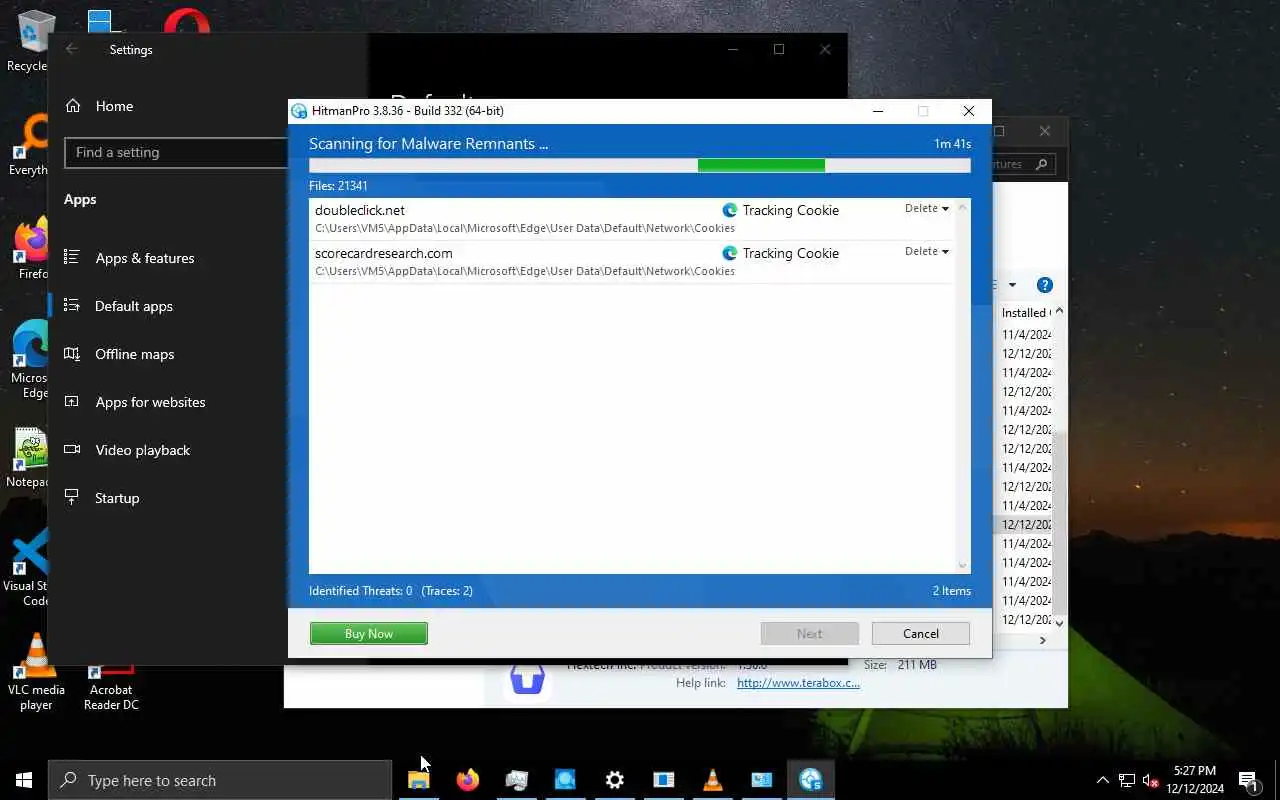Click the 'Files: 21341' counter
This screenshot has height=800, width=1280.
click(x=338, y=186)
